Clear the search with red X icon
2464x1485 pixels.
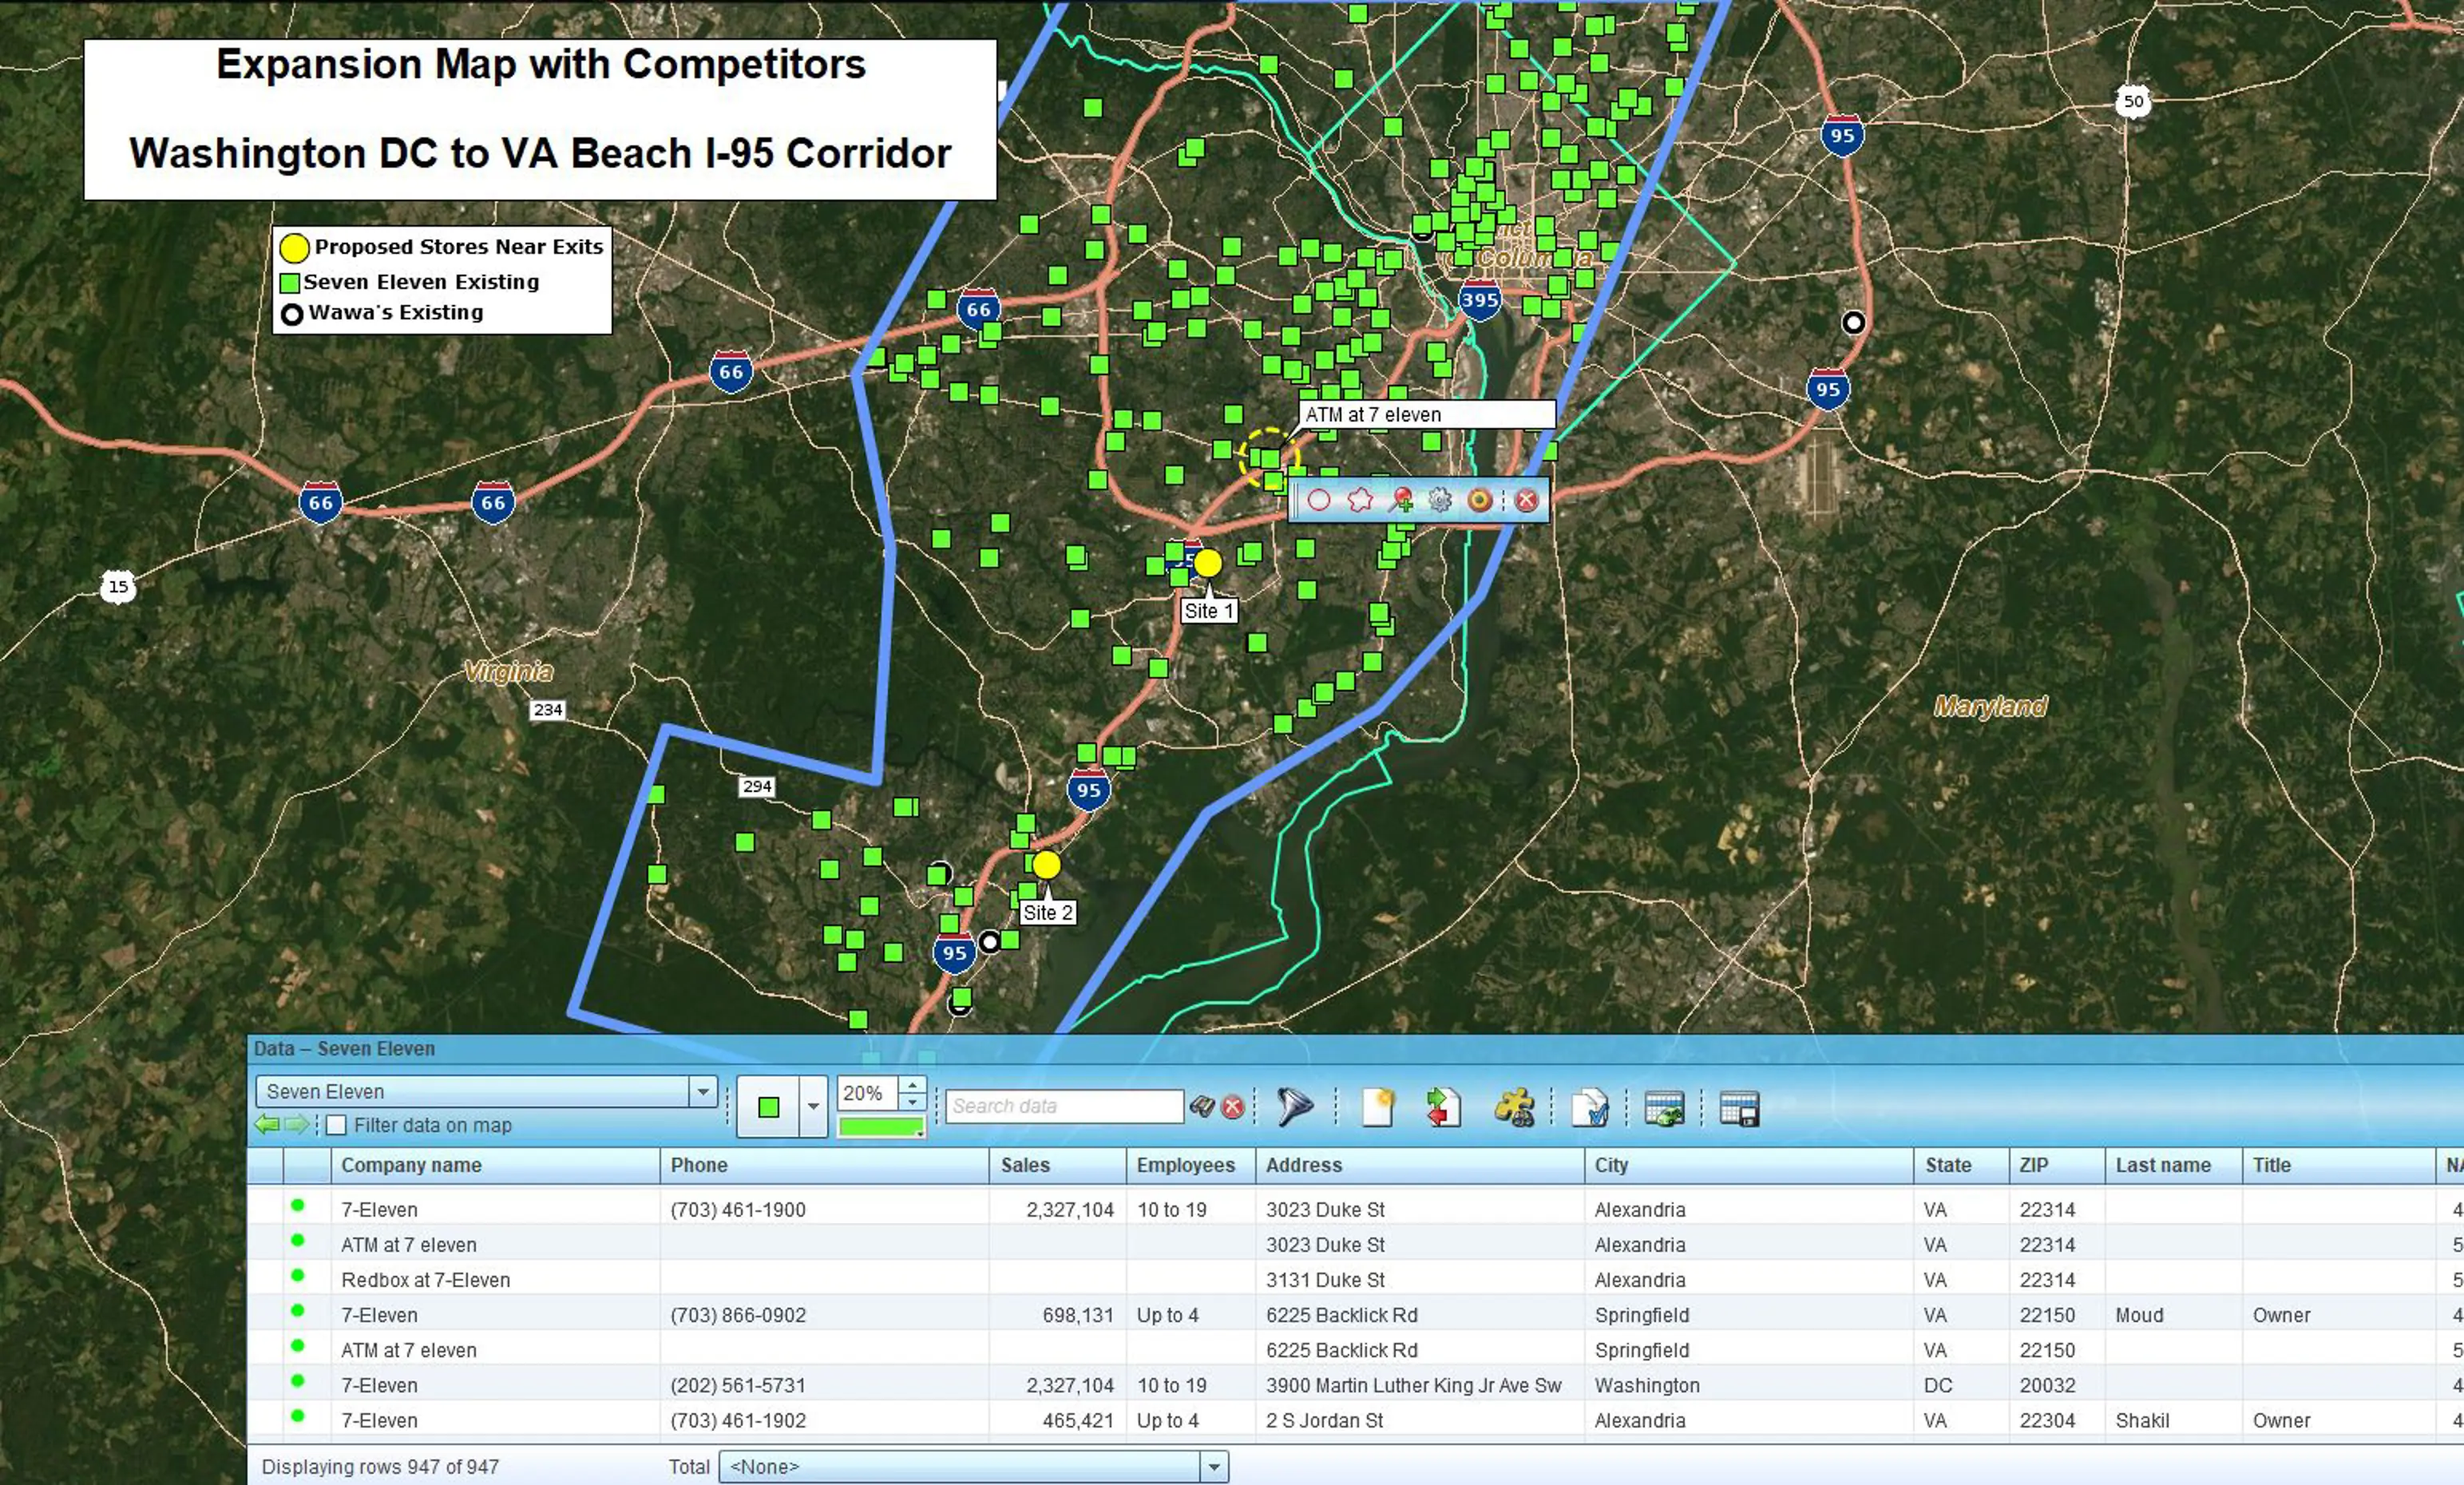pyautogui.click(x=1233, y=1107)
